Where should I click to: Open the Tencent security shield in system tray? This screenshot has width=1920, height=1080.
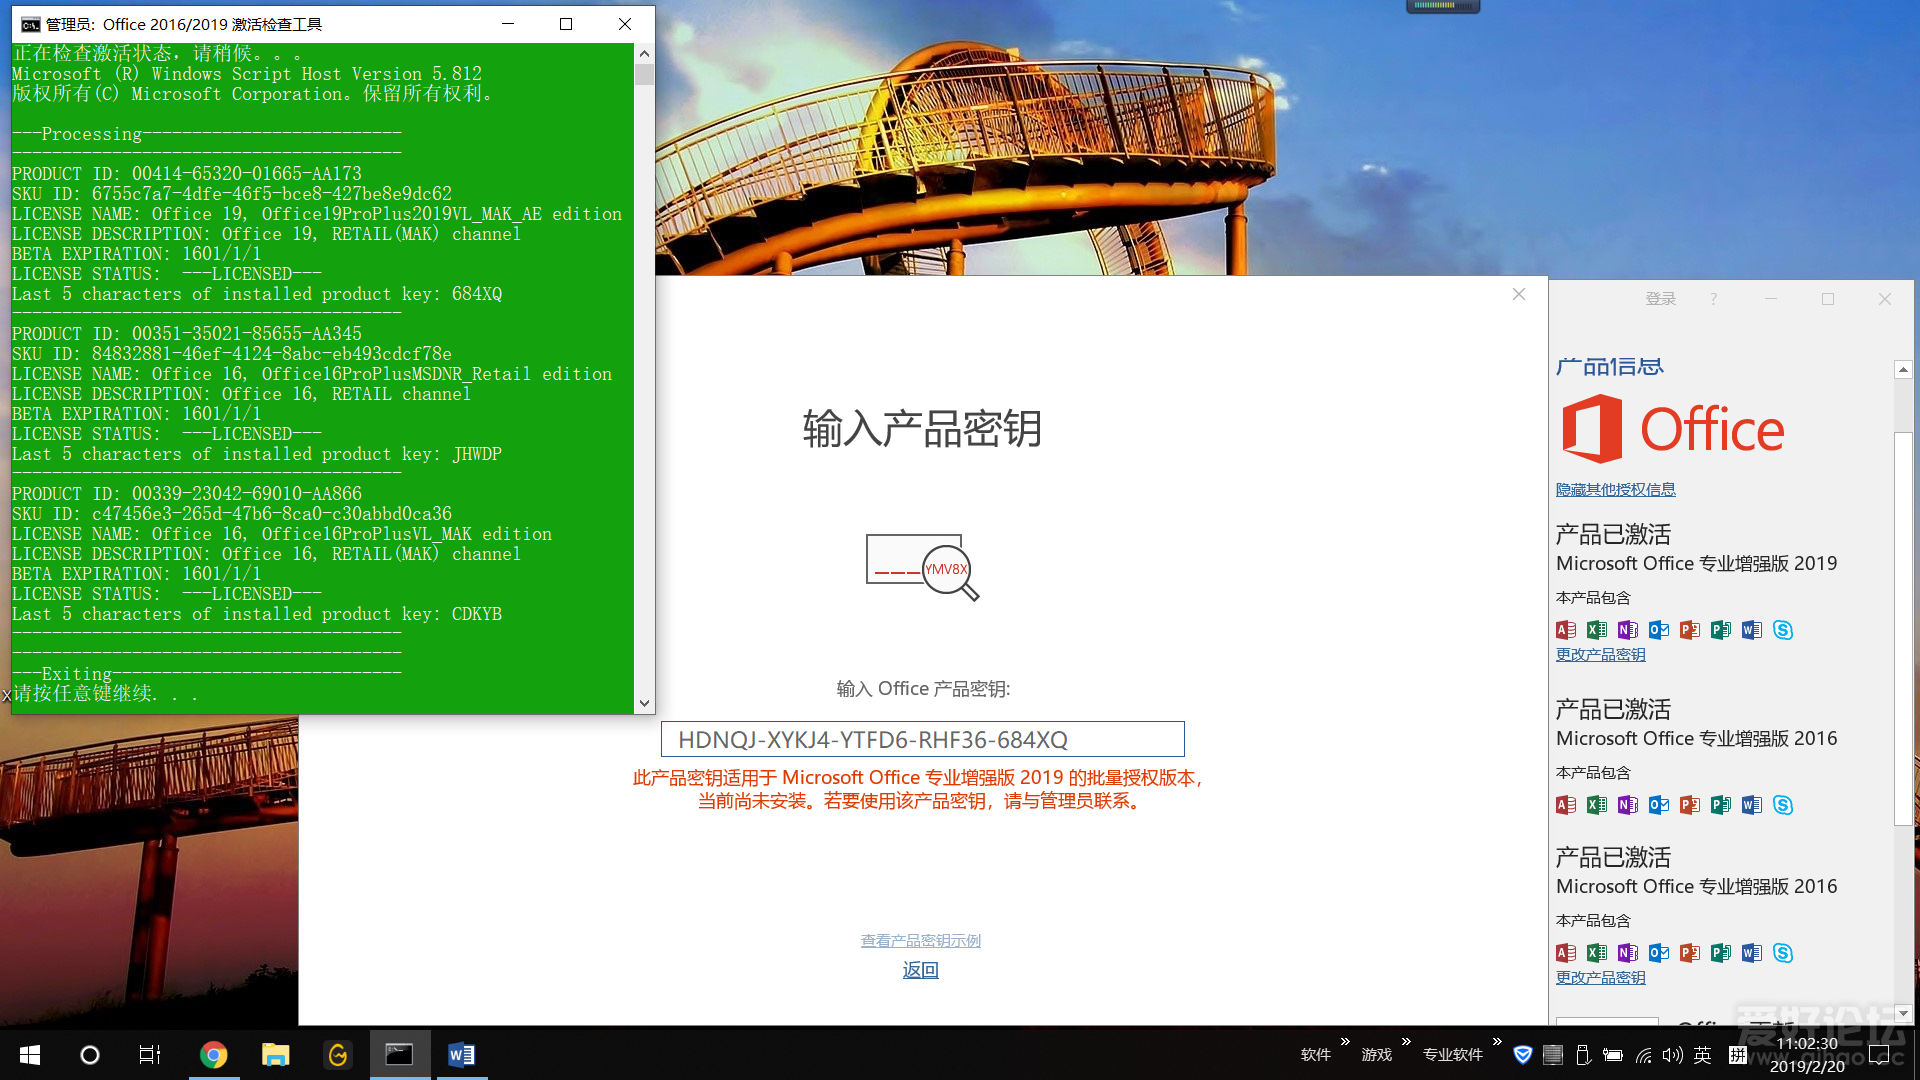[x=1523, y=1055]
